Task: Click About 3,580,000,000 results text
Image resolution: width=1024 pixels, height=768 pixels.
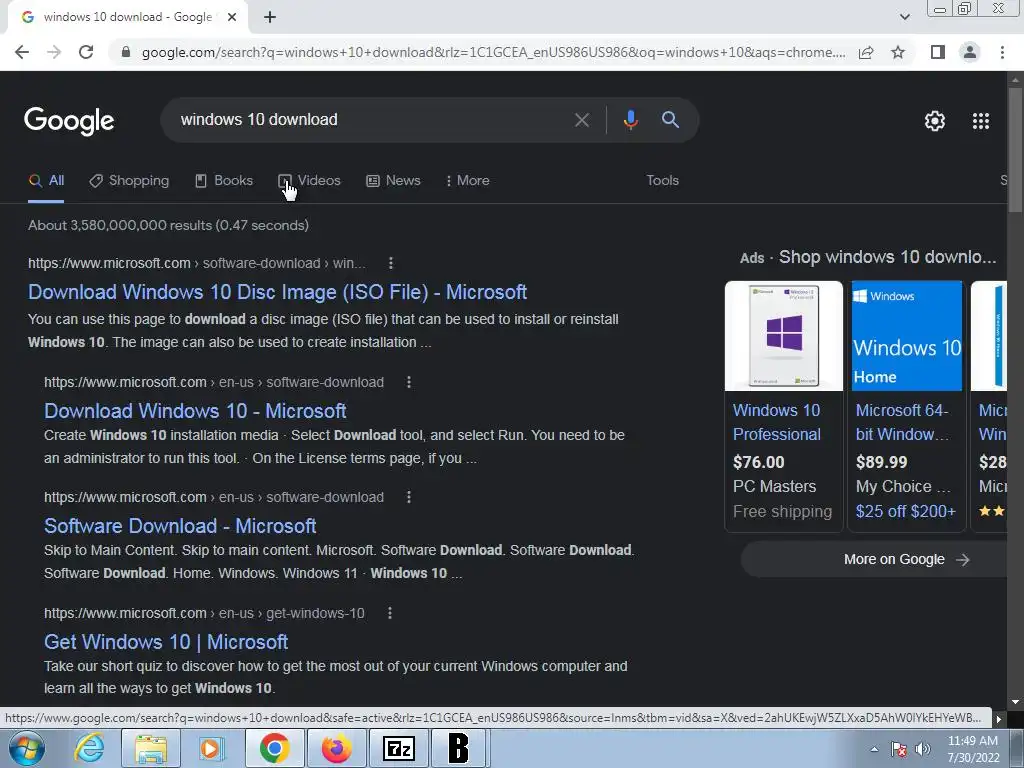Action: click(168, 225)
